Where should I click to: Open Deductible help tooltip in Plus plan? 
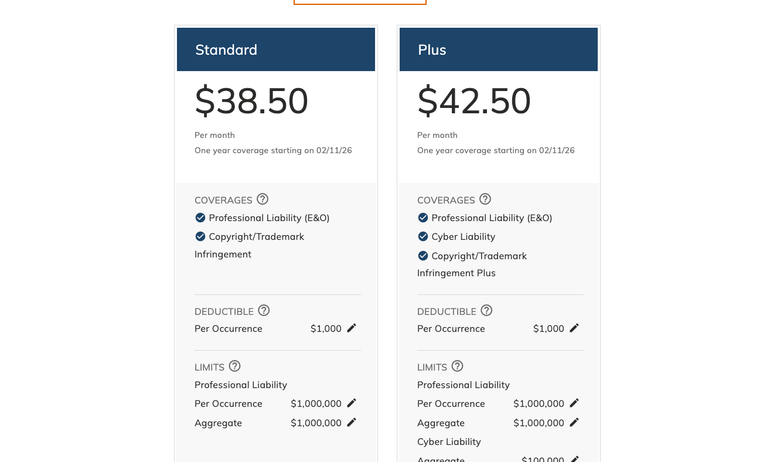point(487,311)
